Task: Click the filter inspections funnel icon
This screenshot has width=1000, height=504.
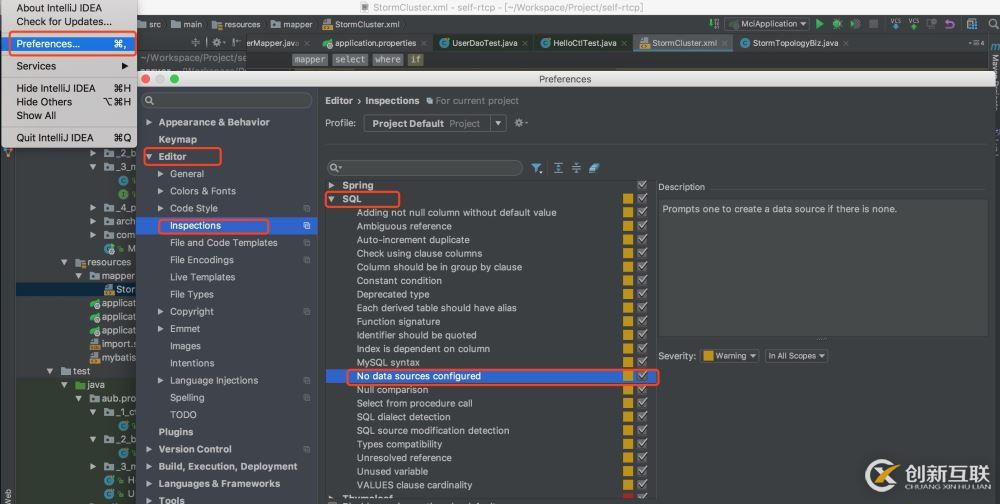Action: click(x=537, y=168)
